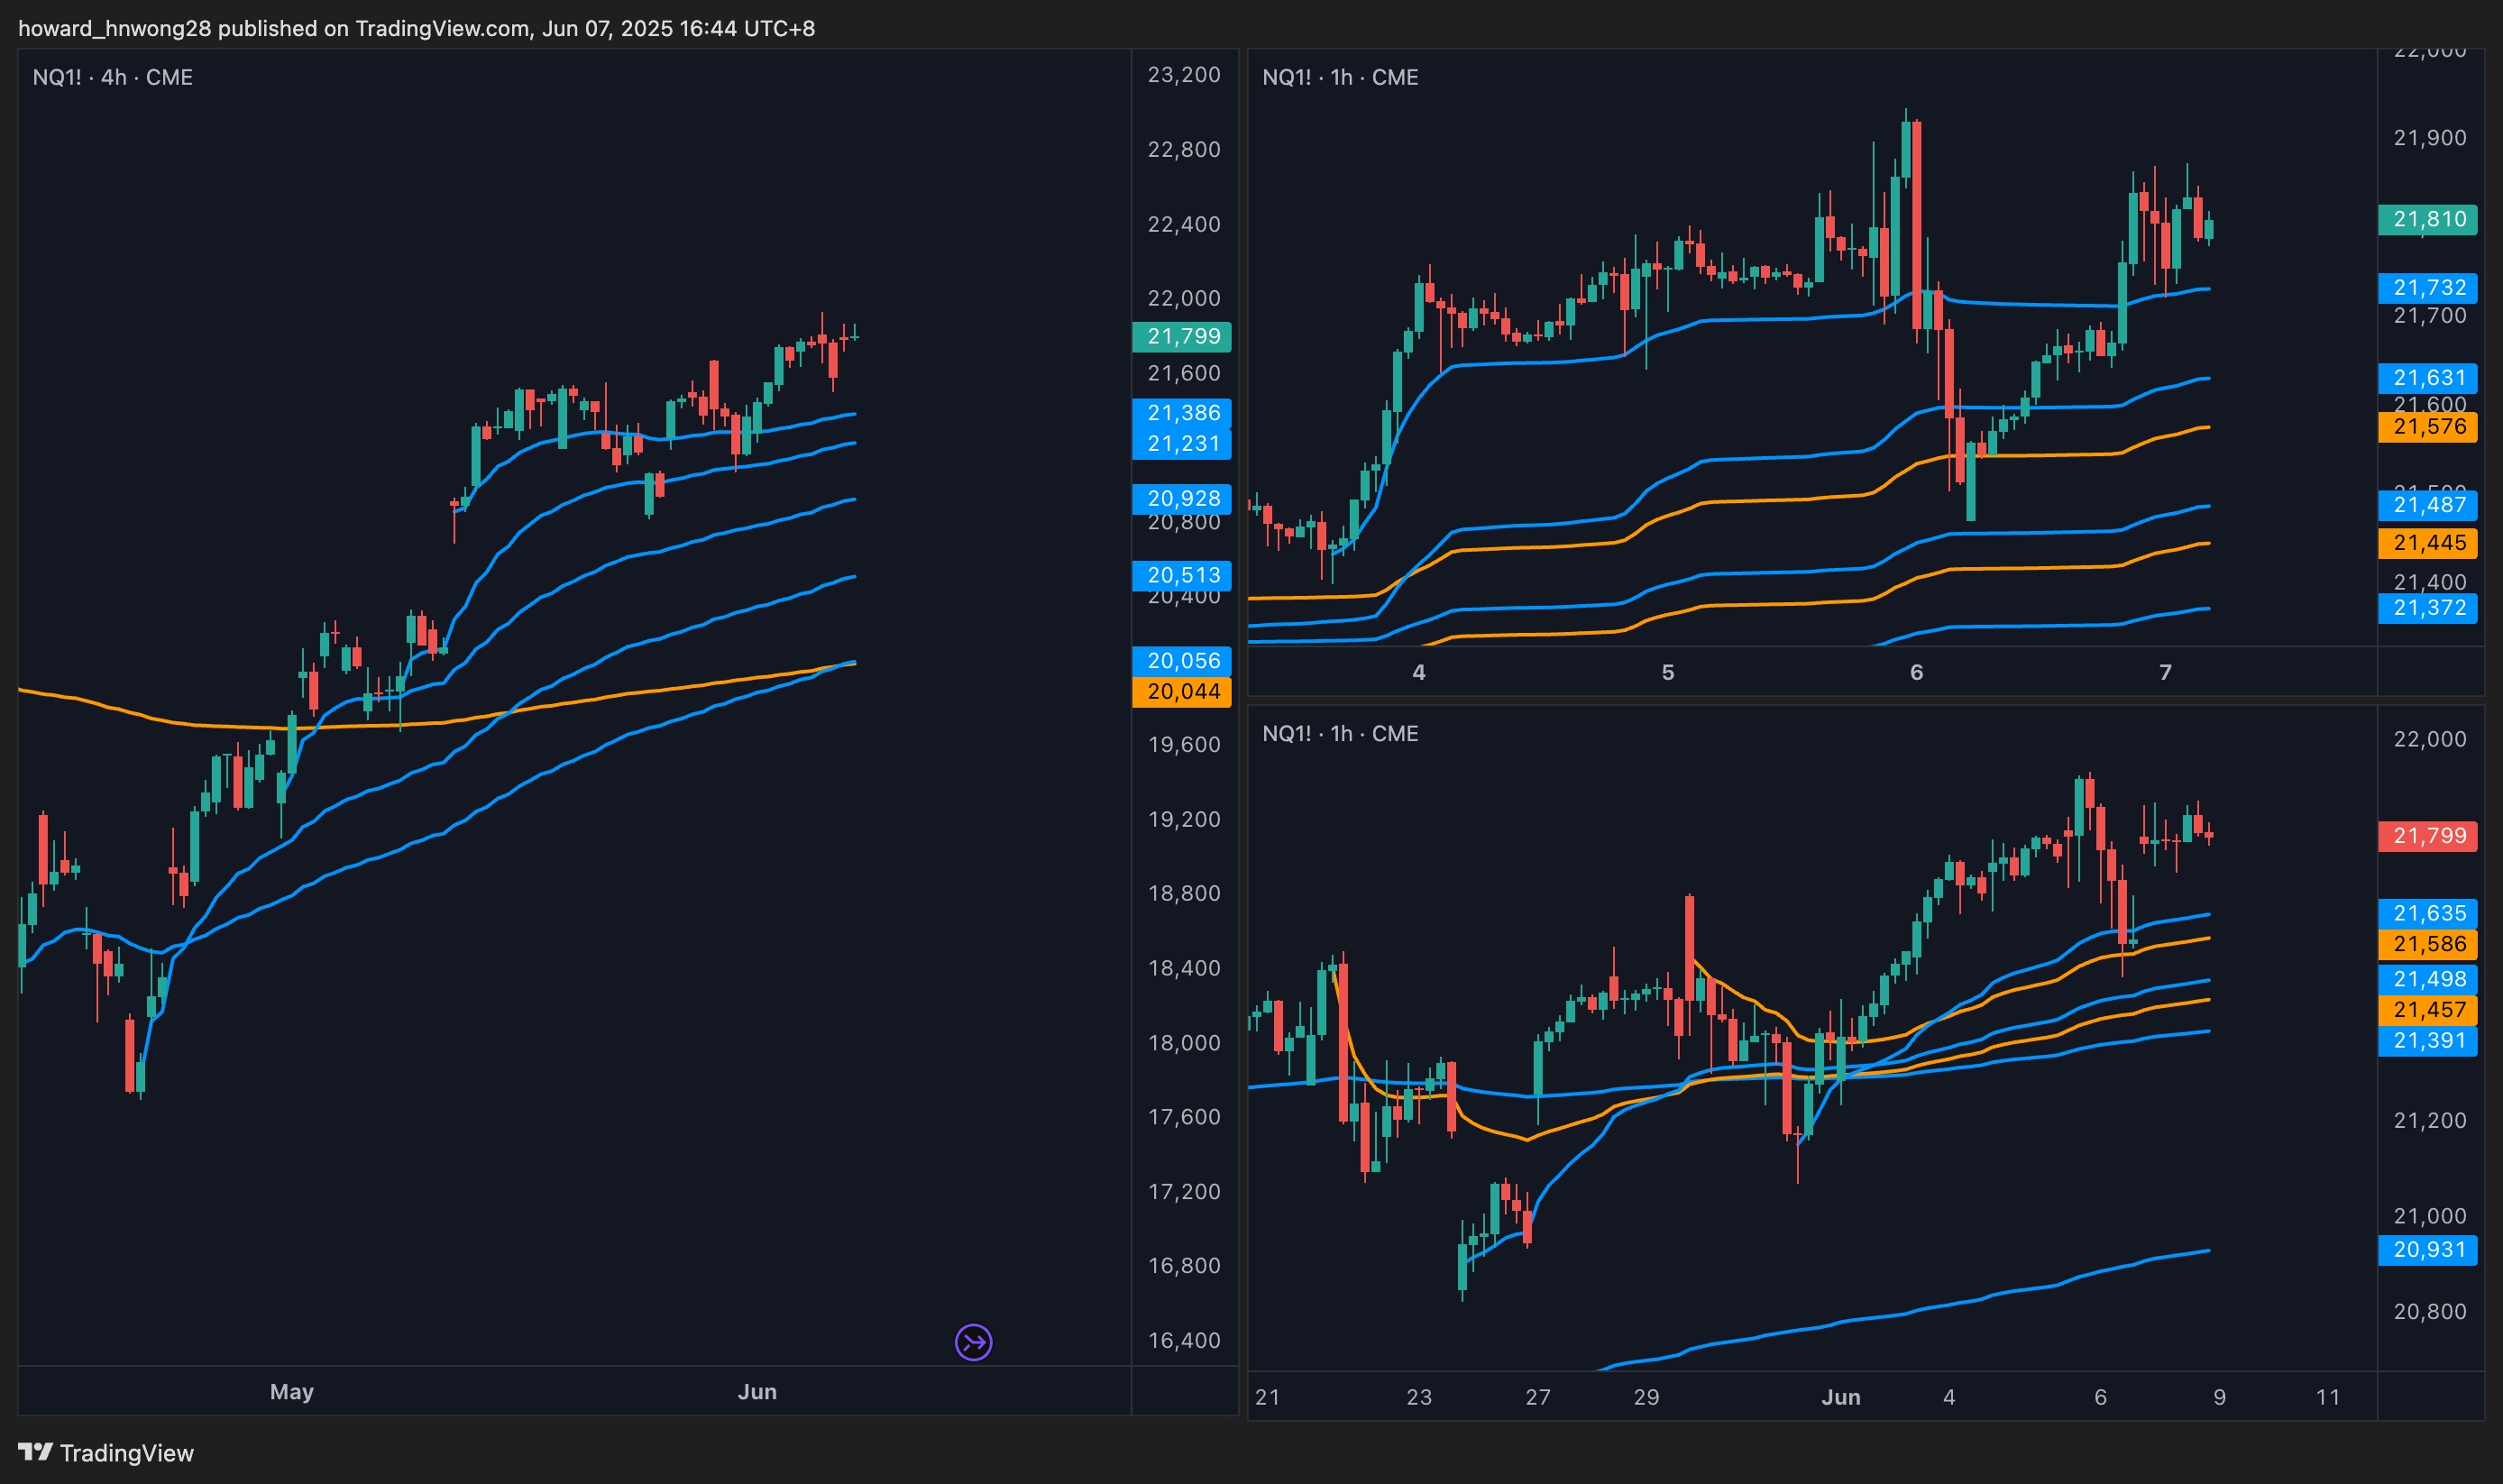This screenshot has width=2503, height=1484.
Task: Click date 5 on the top-right time axis
Action: click(x=1667, y=672)
